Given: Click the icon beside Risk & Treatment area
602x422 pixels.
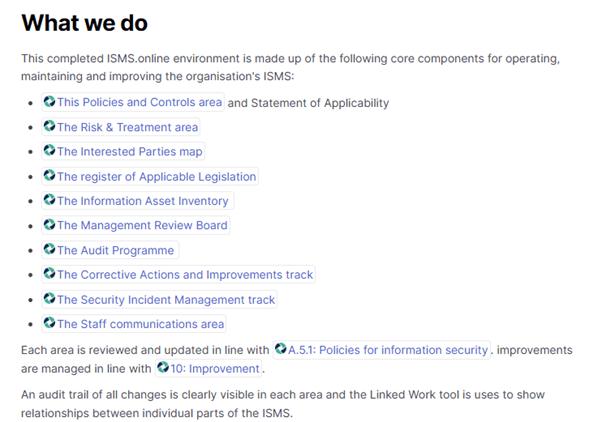Looking at the screenshot, I should click(50, 126).
